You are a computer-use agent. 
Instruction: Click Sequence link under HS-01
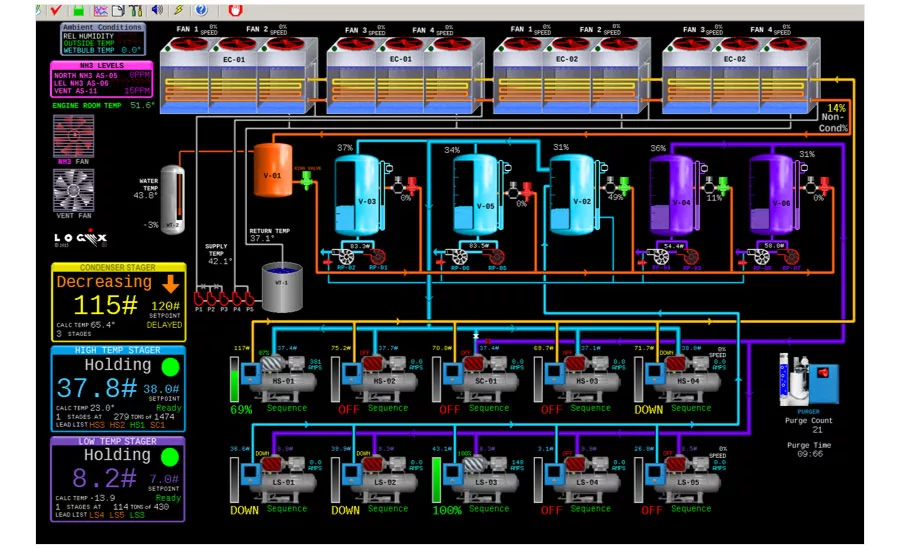point(287,408)
